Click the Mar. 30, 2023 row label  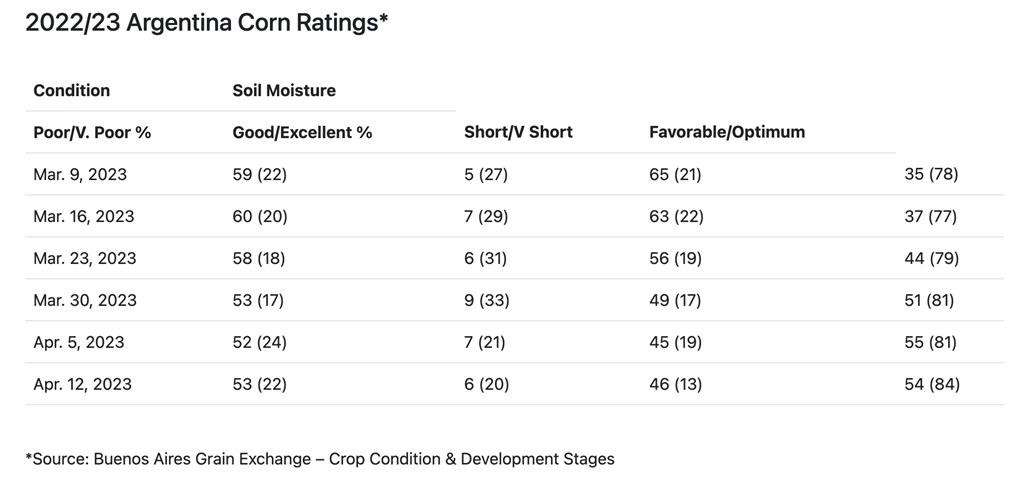pos(84,300)
